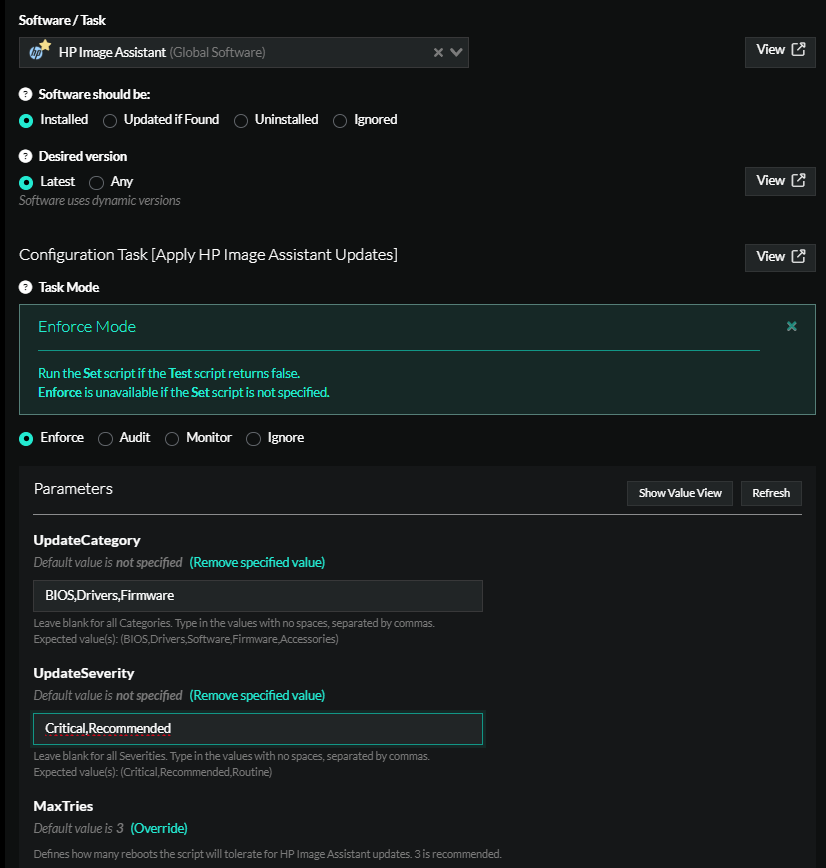Click the HP Image Assistant logo icon
Viewport: 826px width, 868px height.
coord(39,50)
